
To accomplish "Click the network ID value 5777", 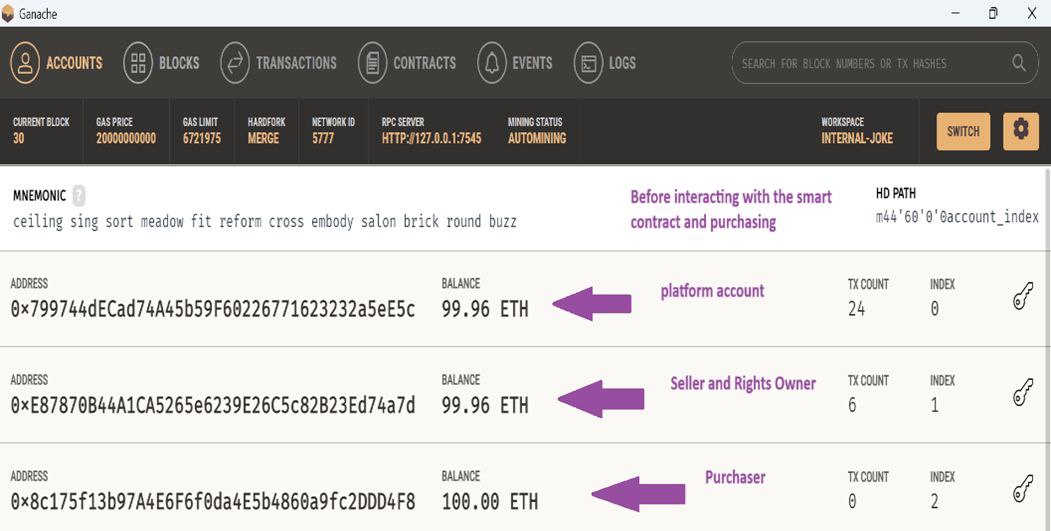I will (323, 139).
